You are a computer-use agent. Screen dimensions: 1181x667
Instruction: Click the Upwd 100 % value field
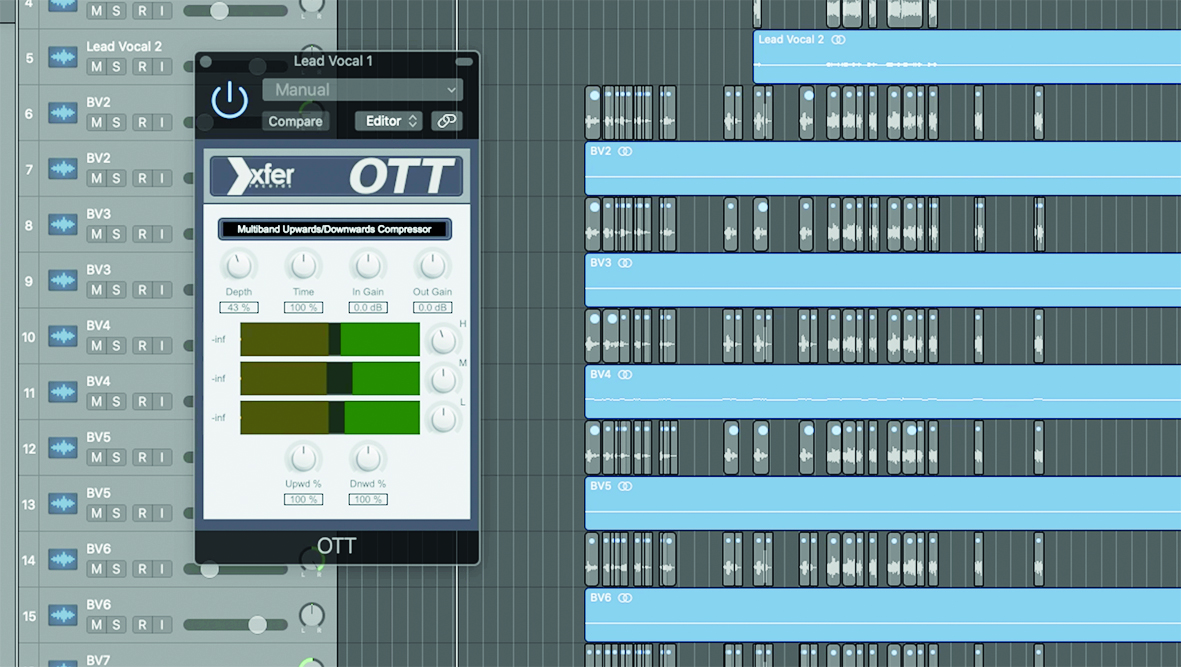(304, 499)
